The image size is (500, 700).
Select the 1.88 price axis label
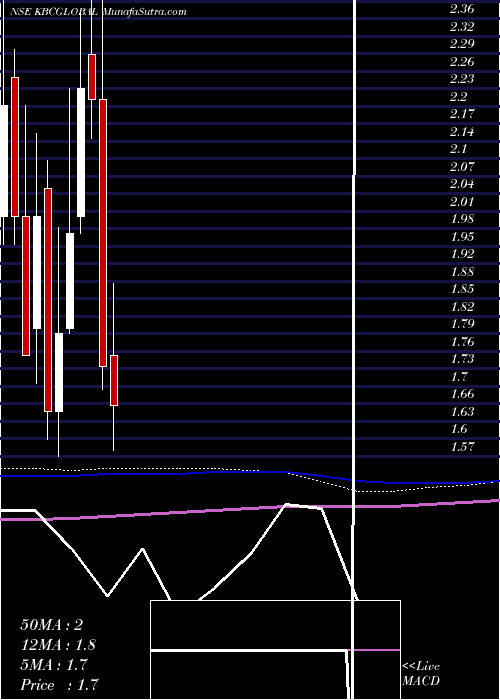pyautogui.click(x=462, y=272)
